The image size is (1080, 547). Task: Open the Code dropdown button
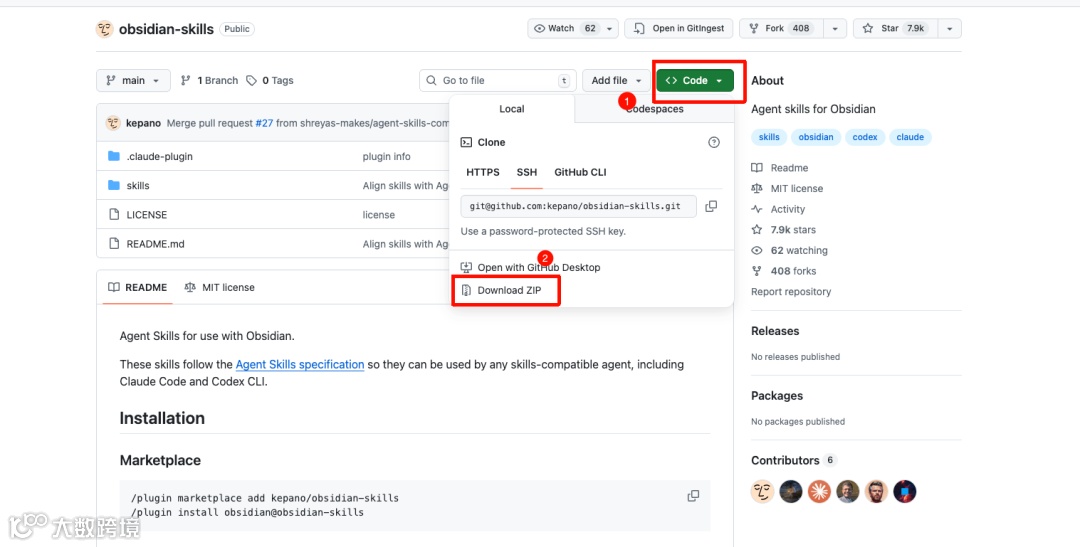tap(694, 81)
